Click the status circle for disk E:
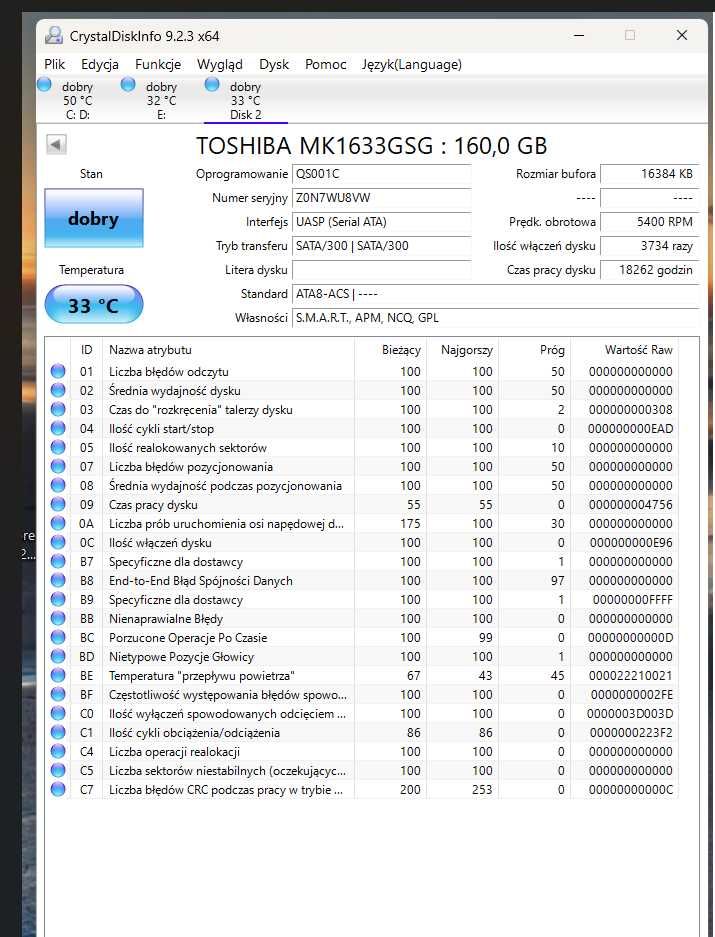Screen dimensions: 715x937 (x=128, y=84)
